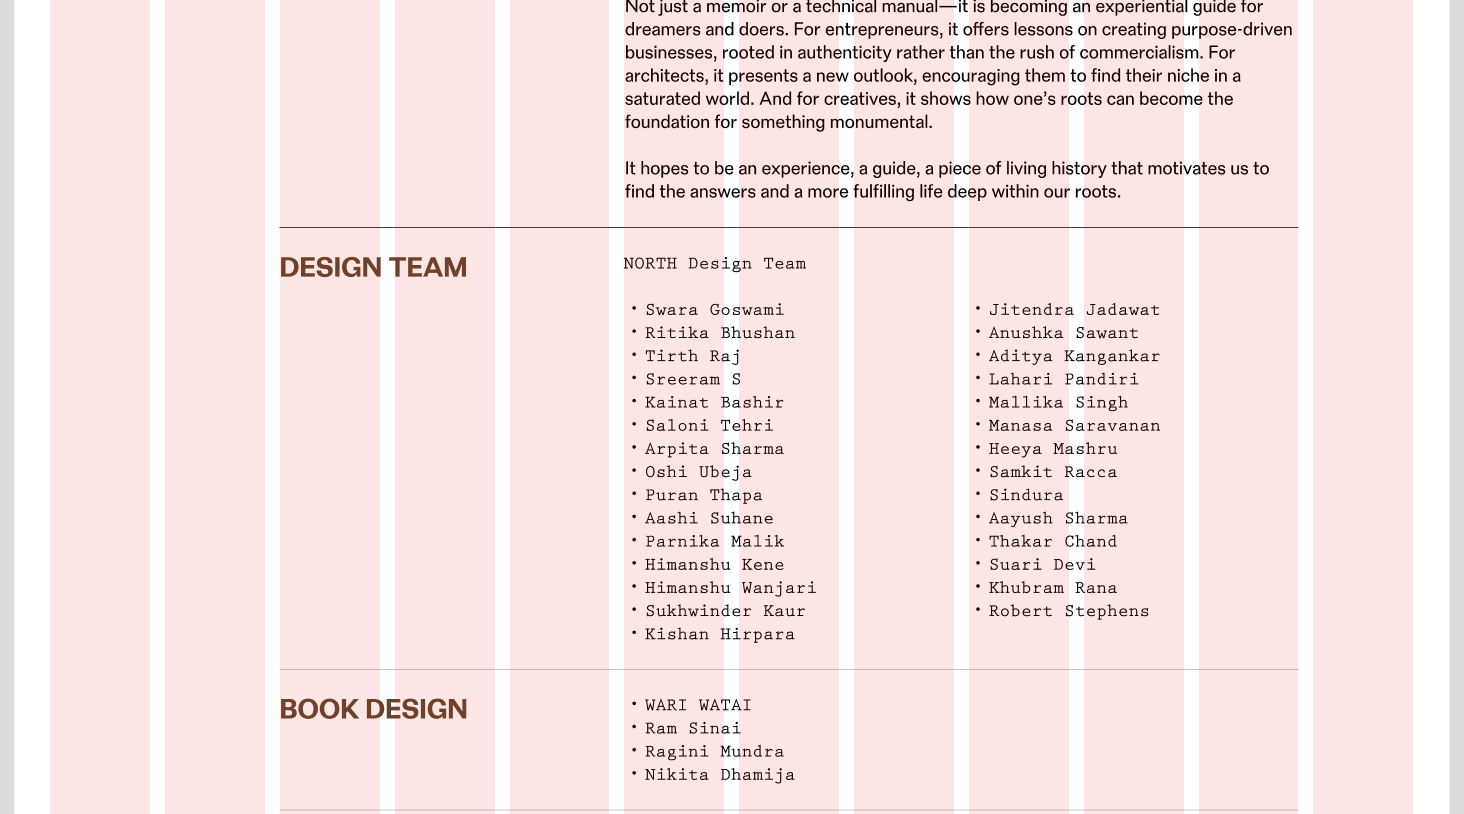Click the name Swara Goswami
1464x814 pixels.
(x=714, y=310)
